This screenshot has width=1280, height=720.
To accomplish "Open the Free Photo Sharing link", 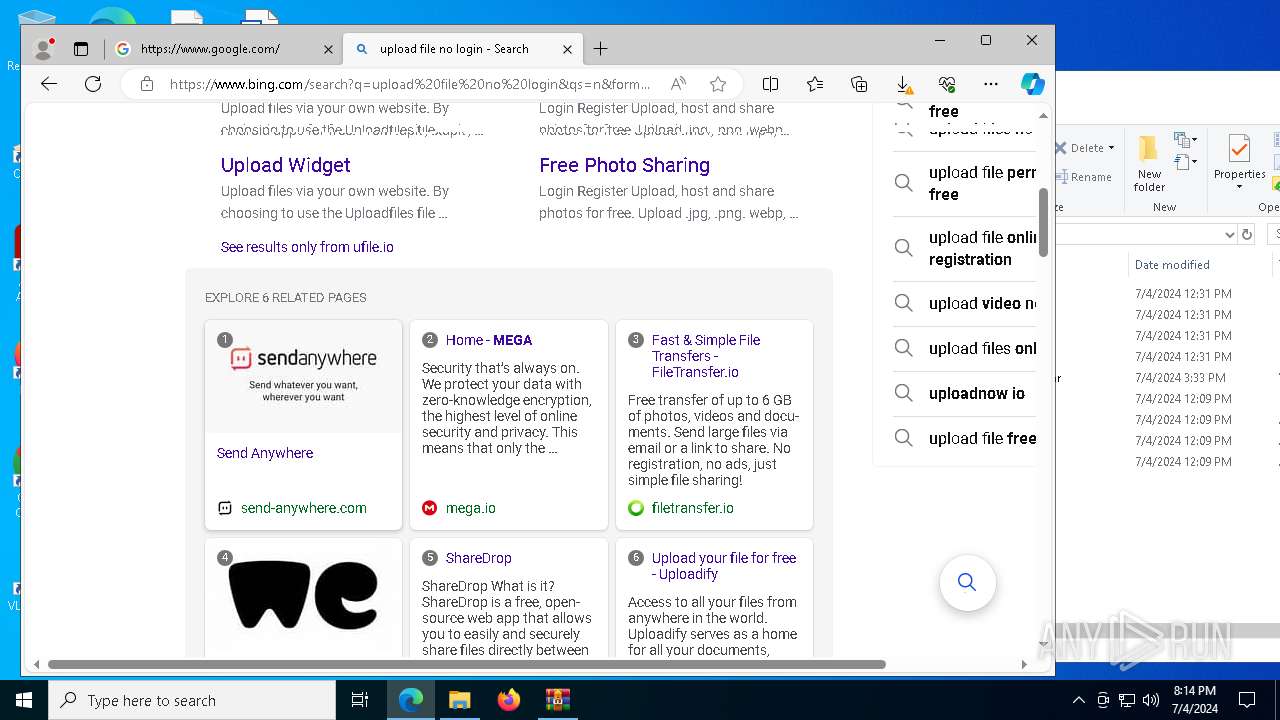I will tap(624, 165).
